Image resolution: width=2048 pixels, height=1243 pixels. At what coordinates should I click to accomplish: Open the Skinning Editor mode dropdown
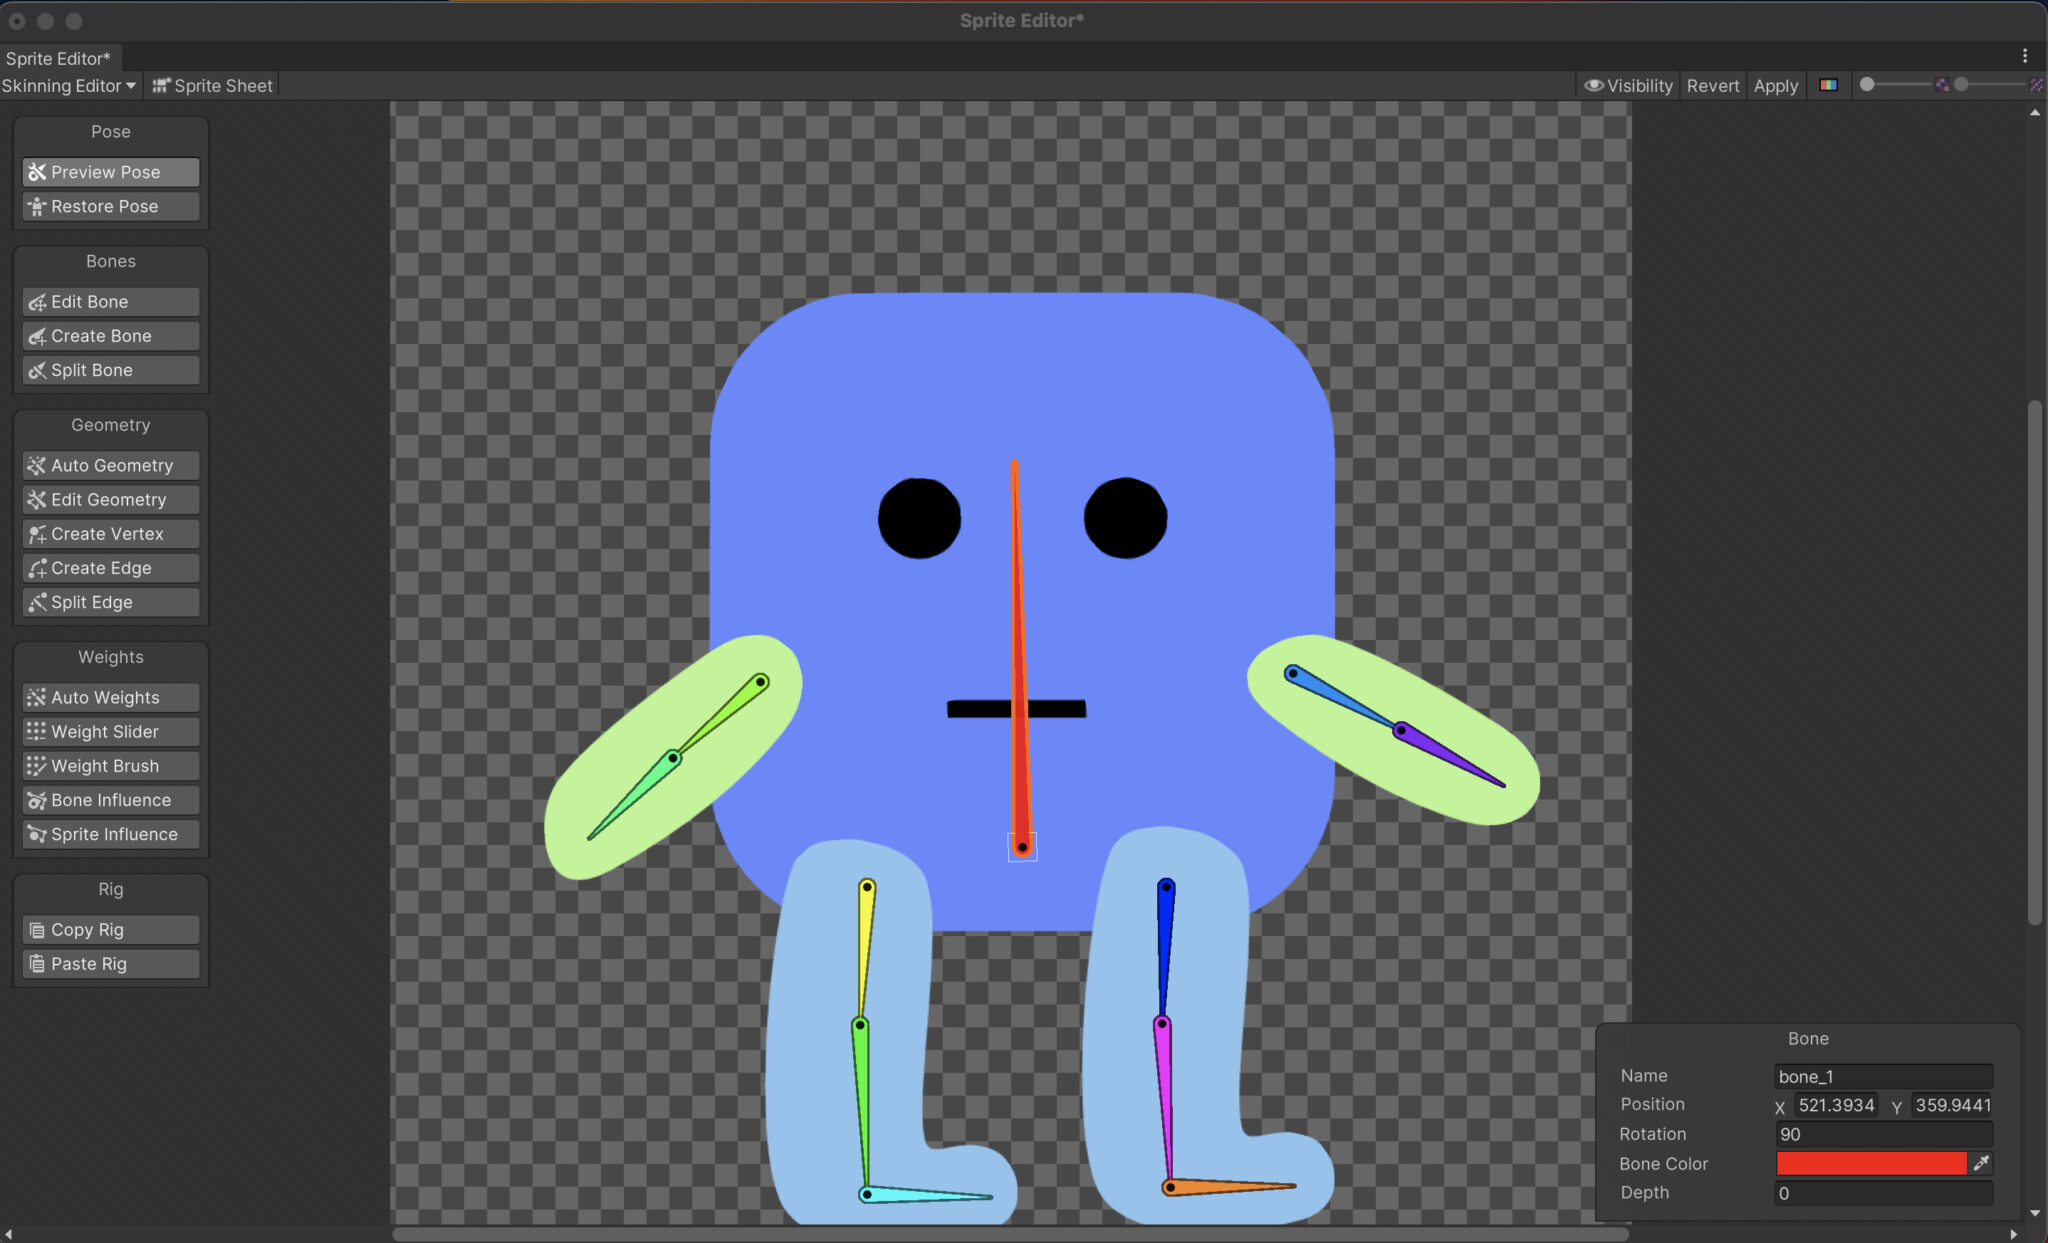click(x=68, y=85)
